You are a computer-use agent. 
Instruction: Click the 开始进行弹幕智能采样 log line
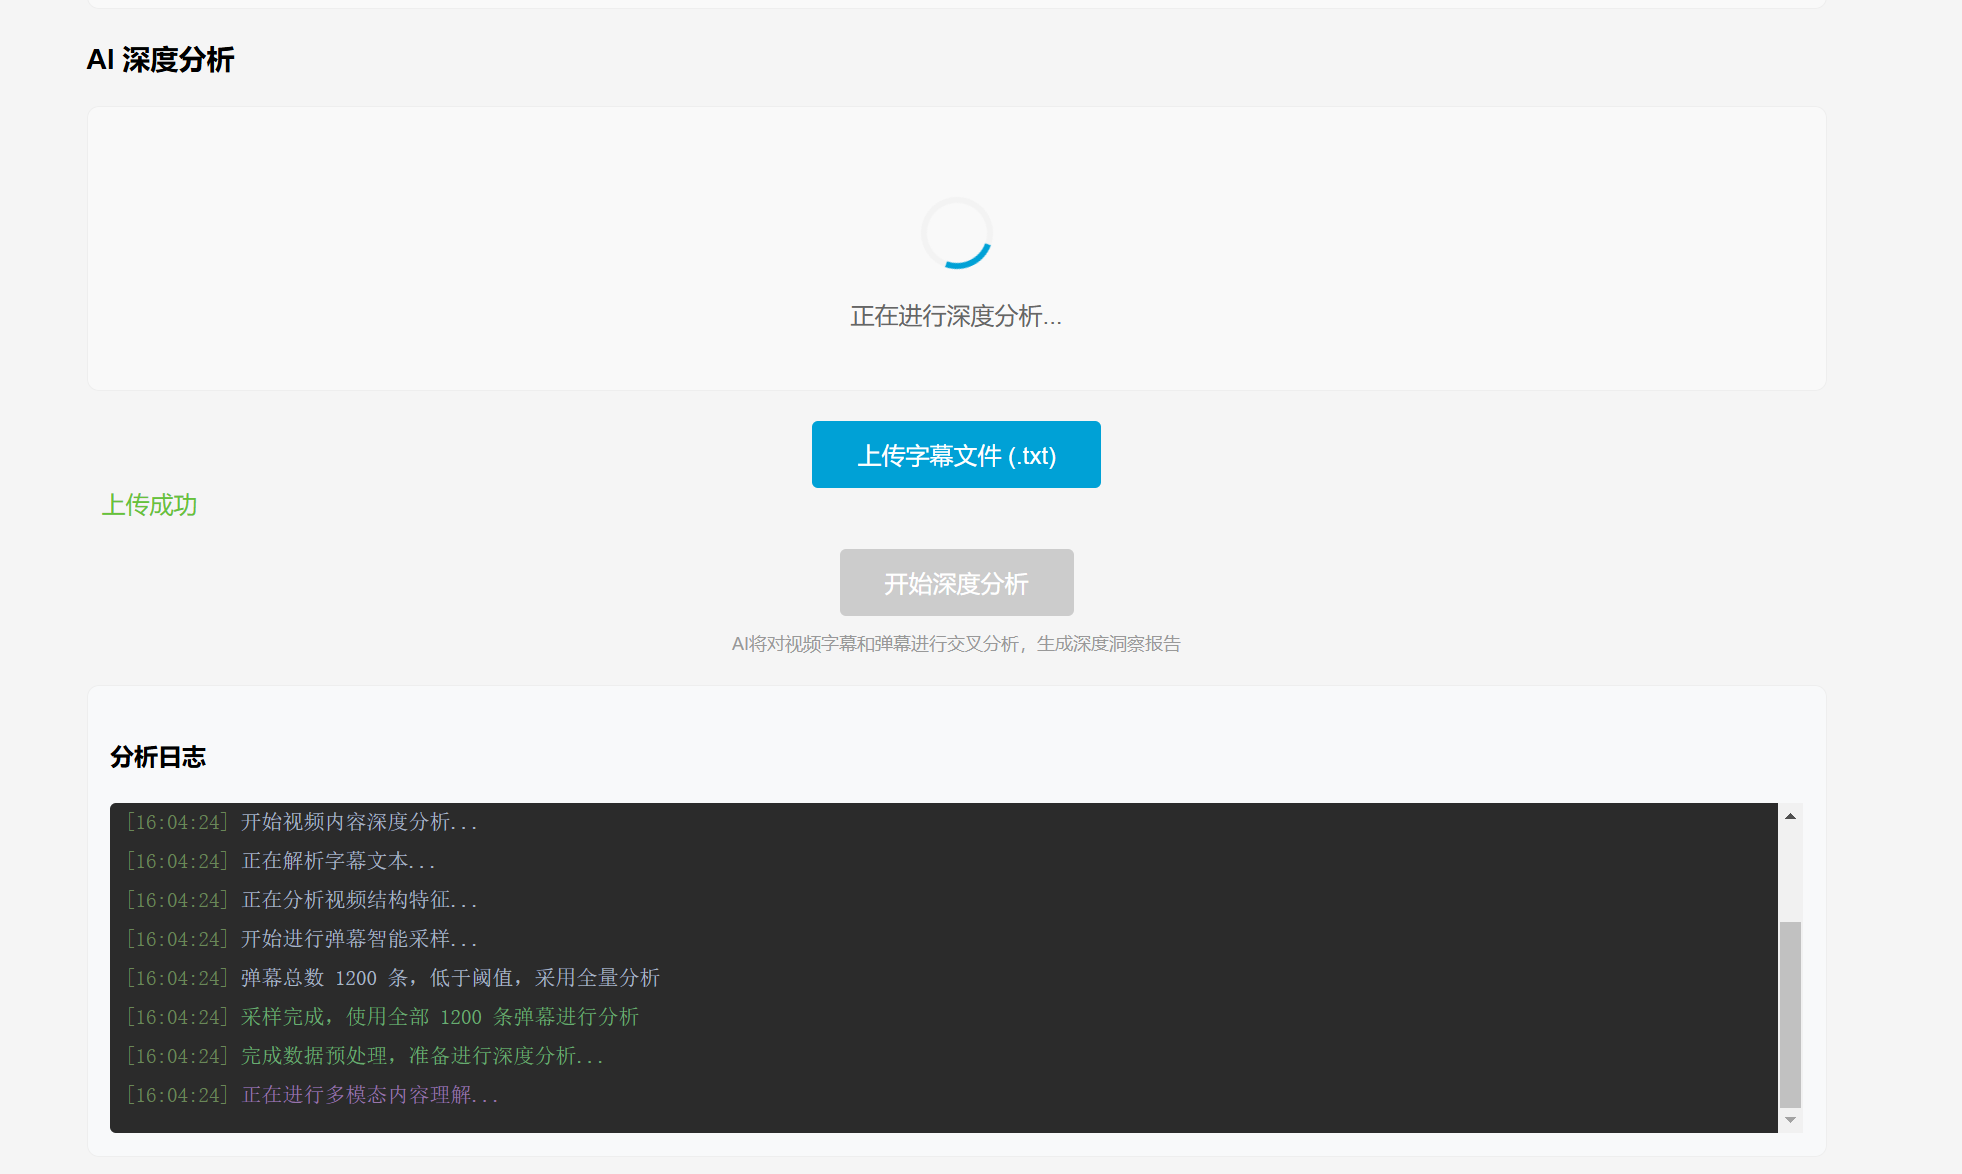359,939
